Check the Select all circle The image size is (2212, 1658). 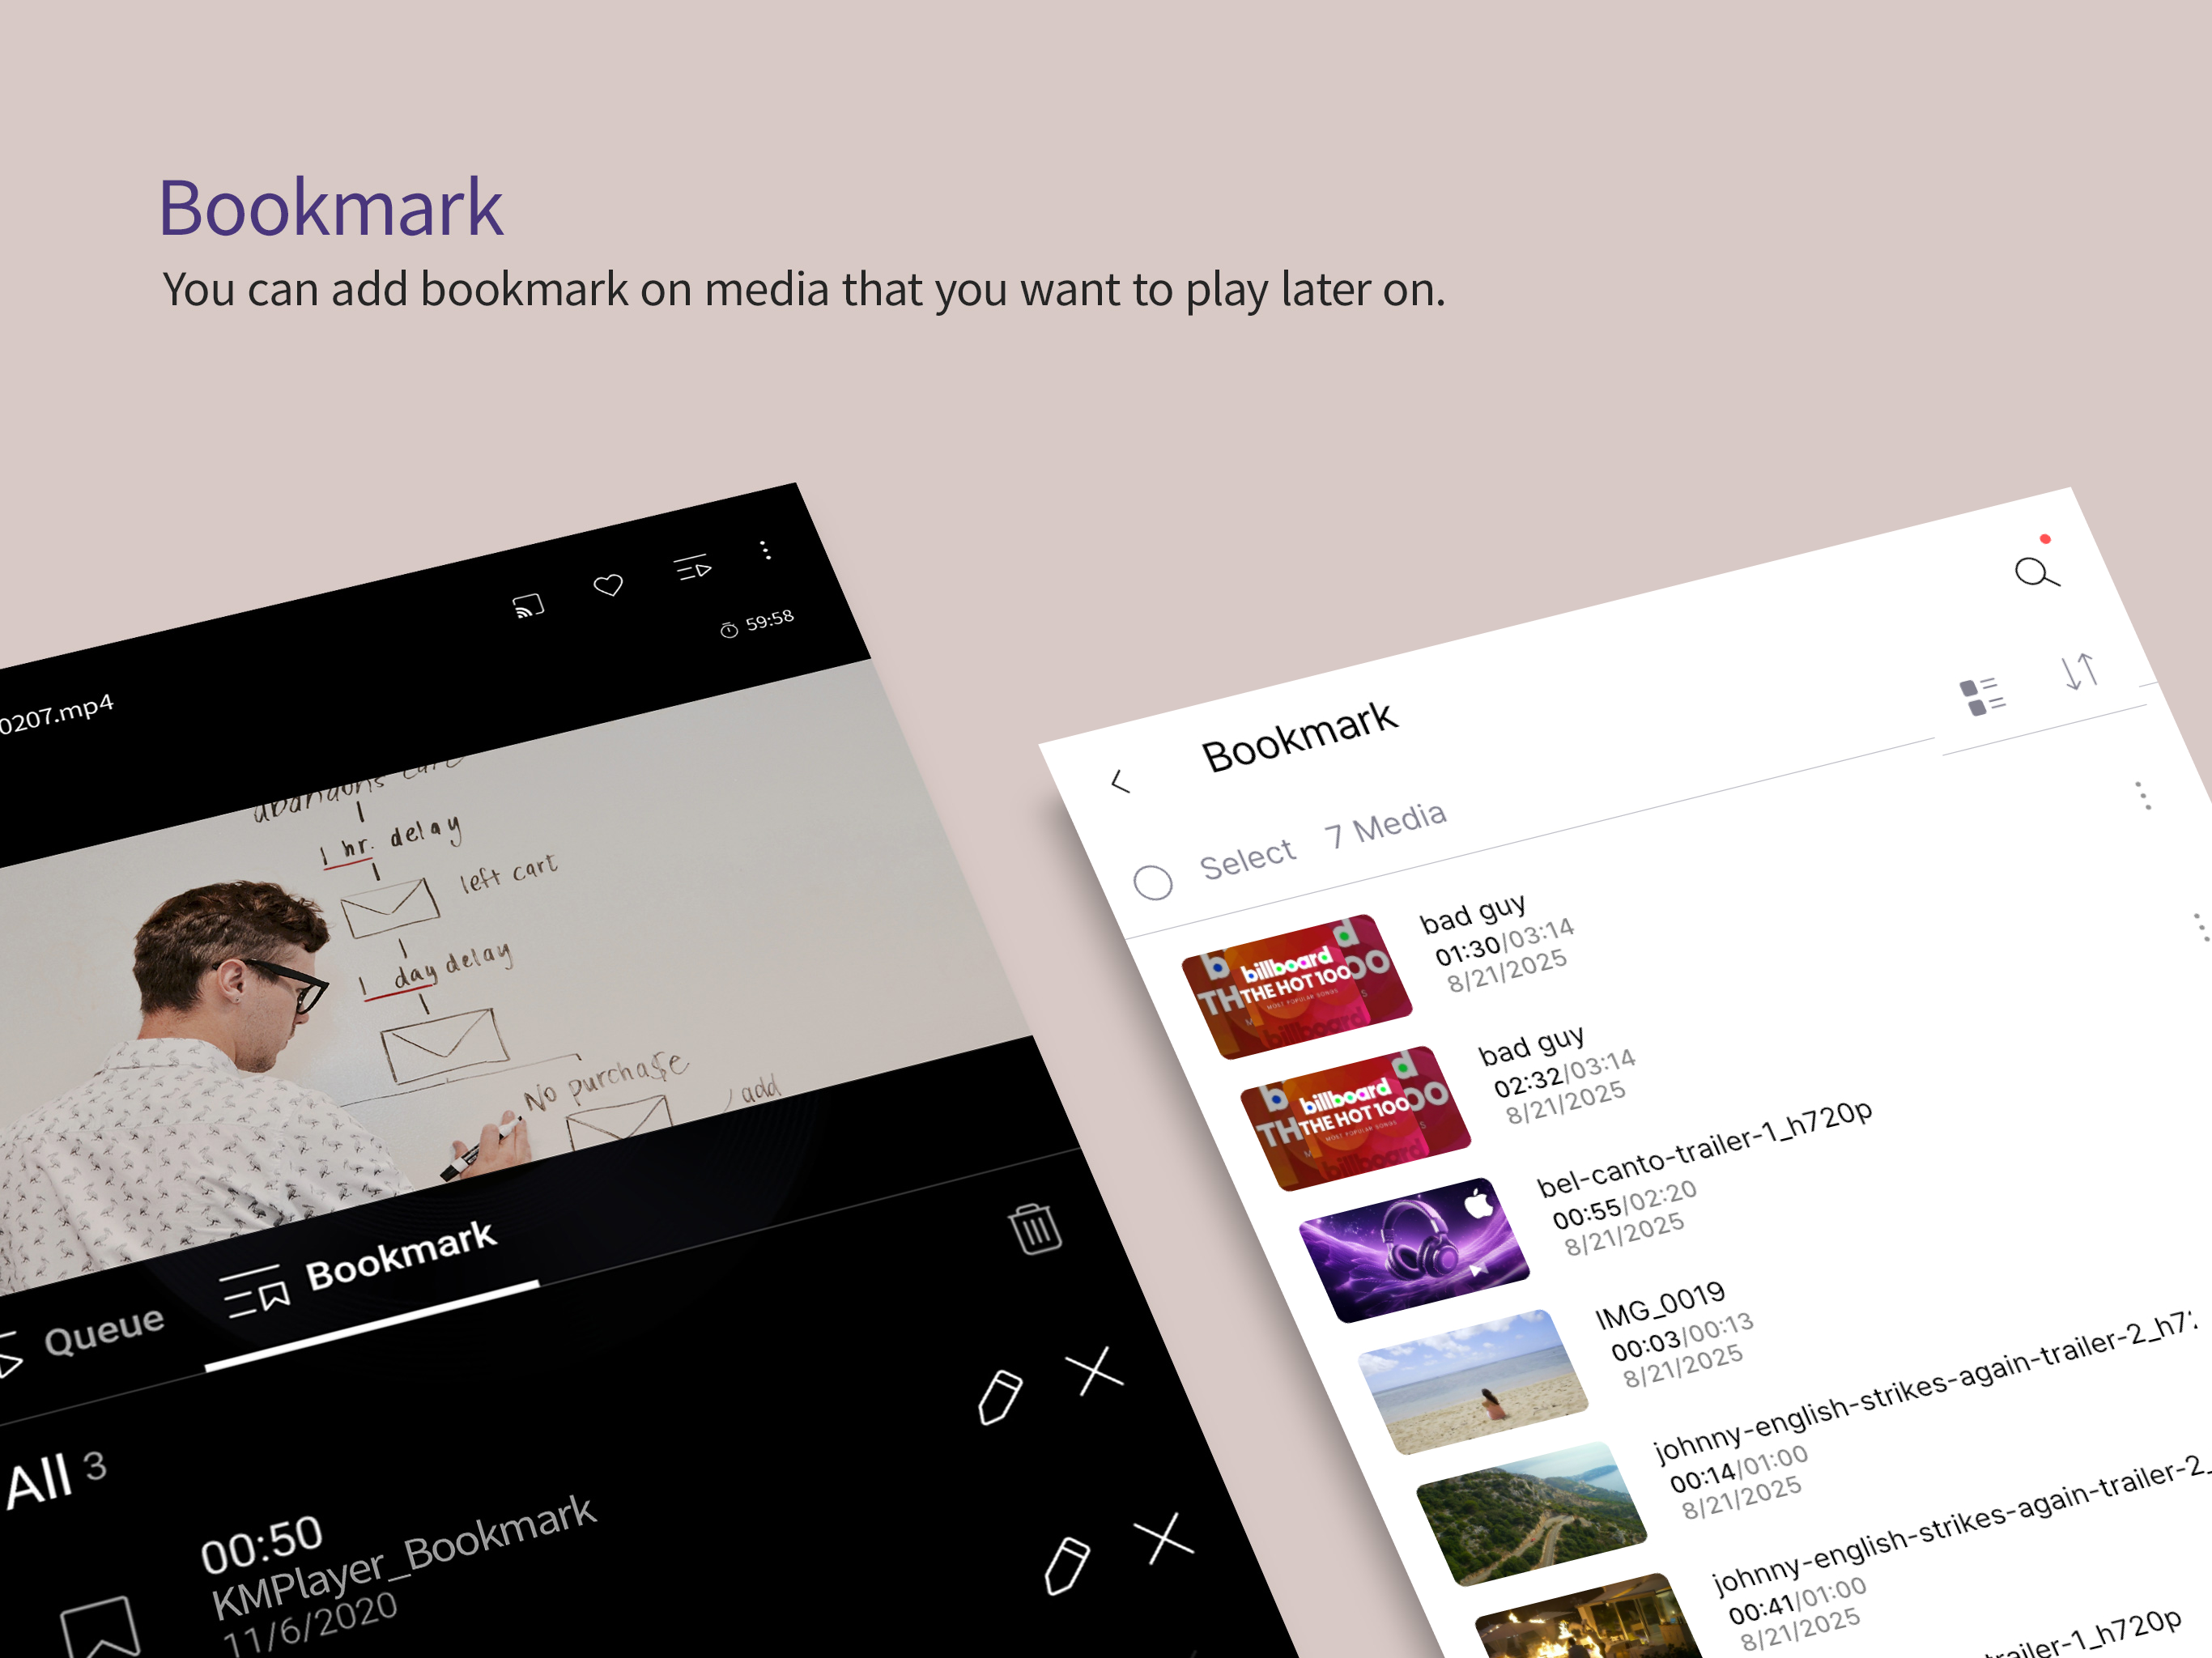[x=1153, y=882]
